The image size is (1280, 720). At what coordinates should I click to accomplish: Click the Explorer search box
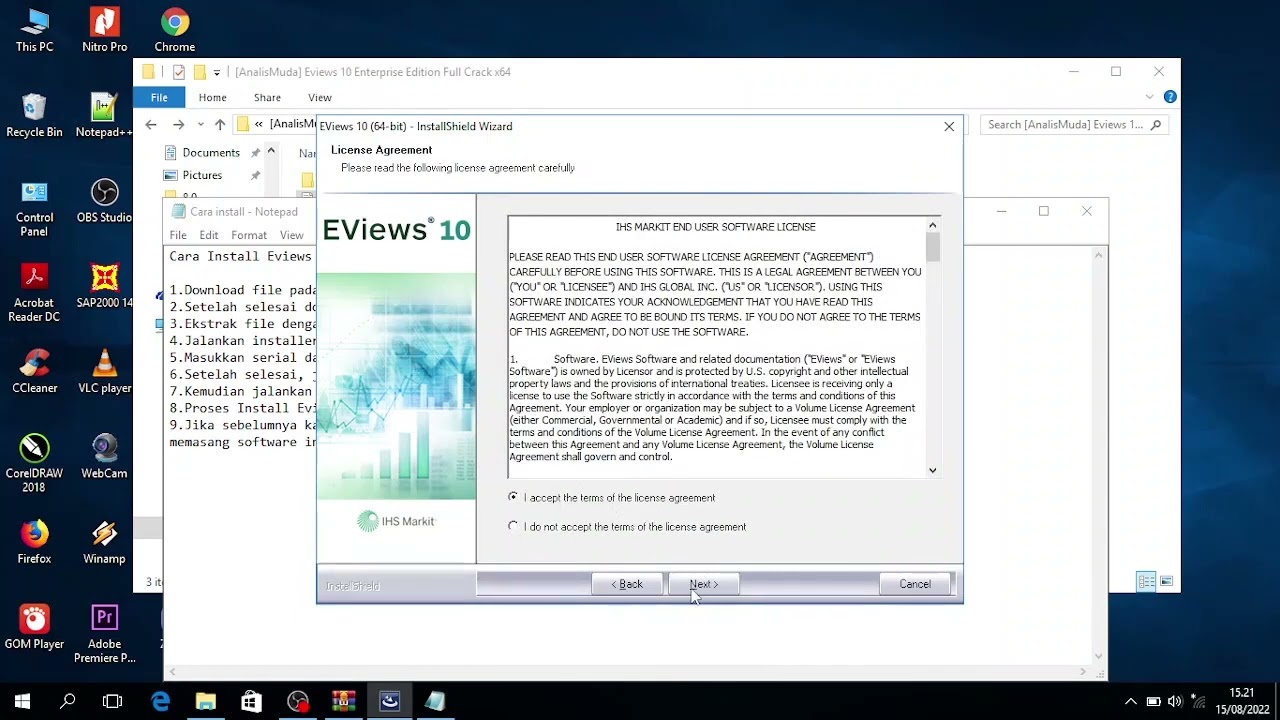click(1073, 125)
